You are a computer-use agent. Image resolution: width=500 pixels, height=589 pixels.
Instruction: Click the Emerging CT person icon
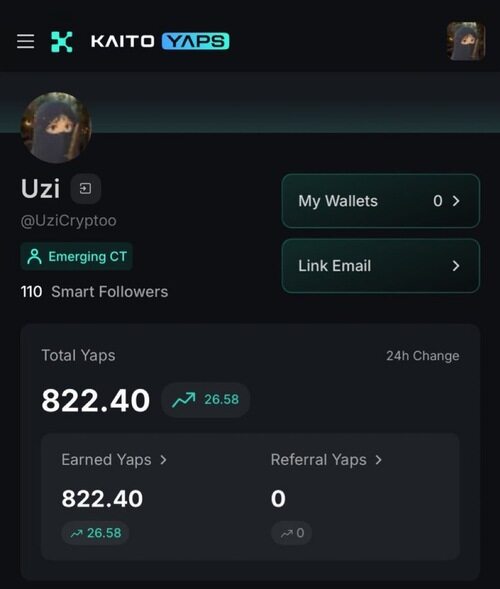[x=35, y=256]
